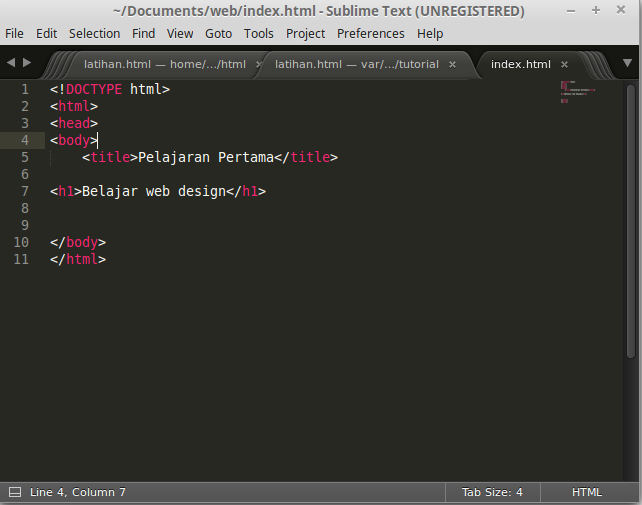Viewport: 642px width, 505px height.
Task: Place cursor in closing body tag
Action: point(78,242)
